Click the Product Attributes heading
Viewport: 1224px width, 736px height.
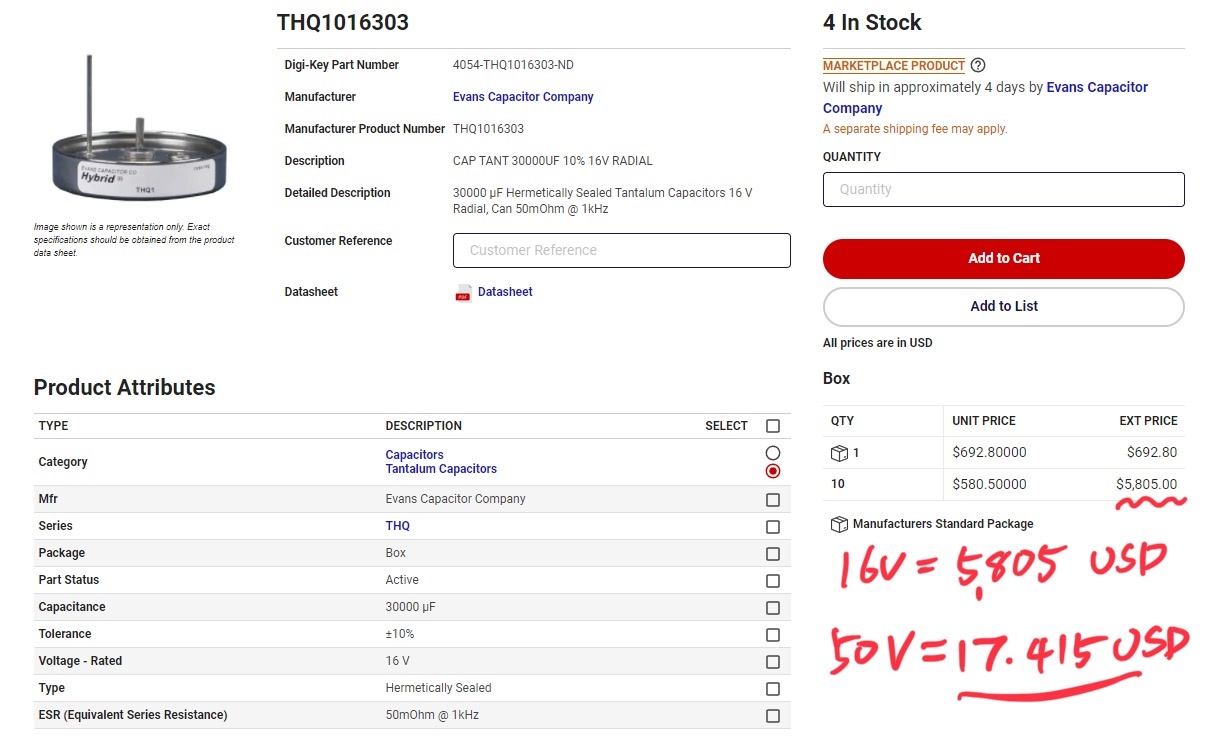(125, 388)
